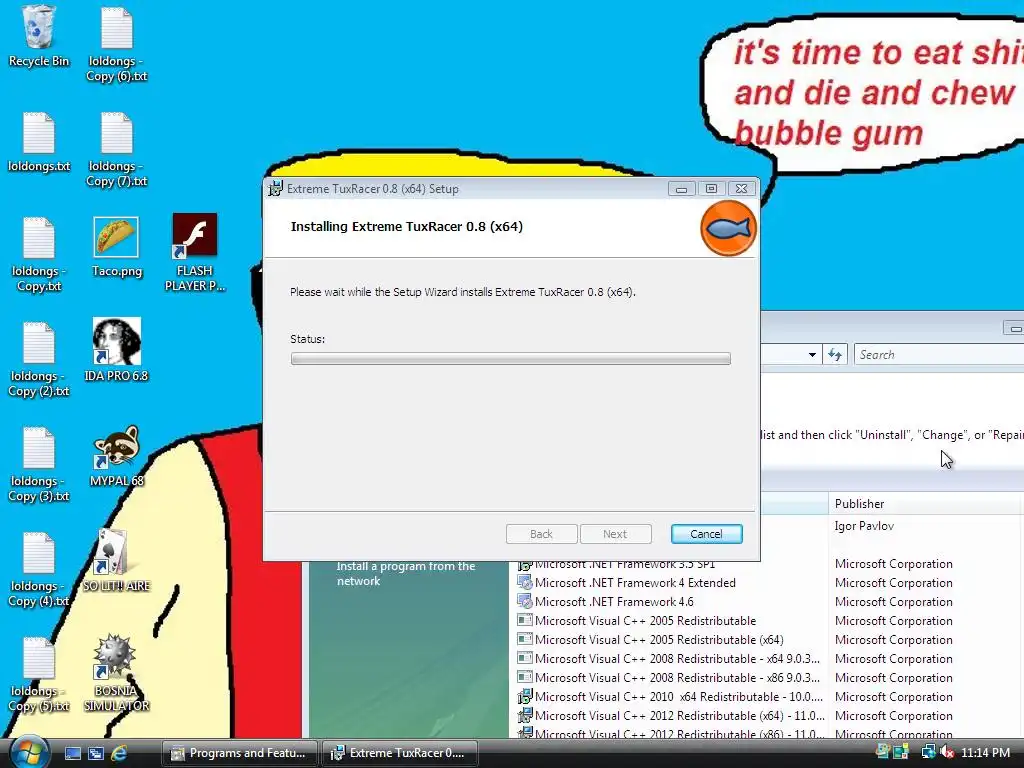1024x768 pixels.
Task: Minimize the Extreme TuxRacer Setup window
Action: tap(681, 189)
